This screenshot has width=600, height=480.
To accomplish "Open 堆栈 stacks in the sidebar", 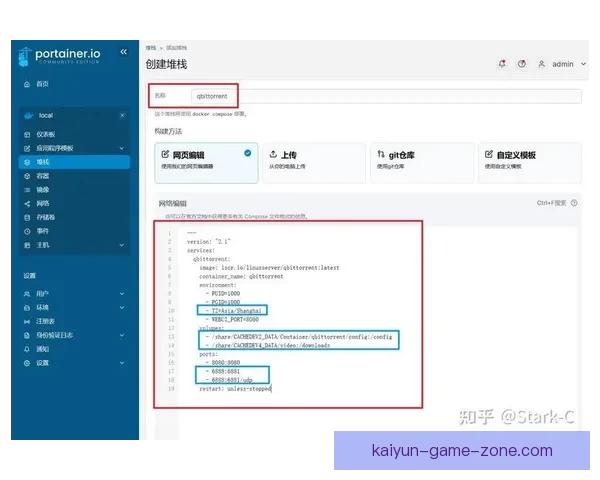I will 42,161.
